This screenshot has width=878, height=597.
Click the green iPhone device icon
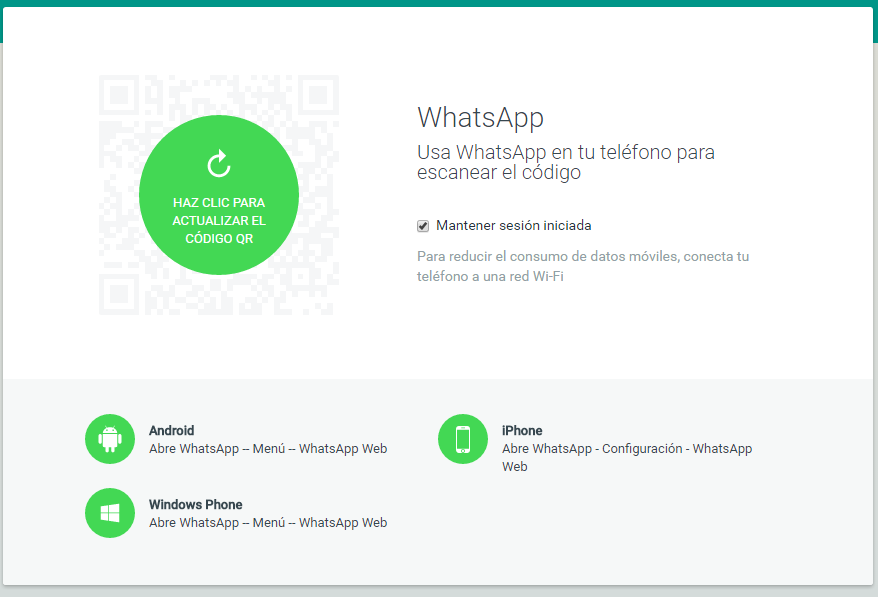click(463, 439)
